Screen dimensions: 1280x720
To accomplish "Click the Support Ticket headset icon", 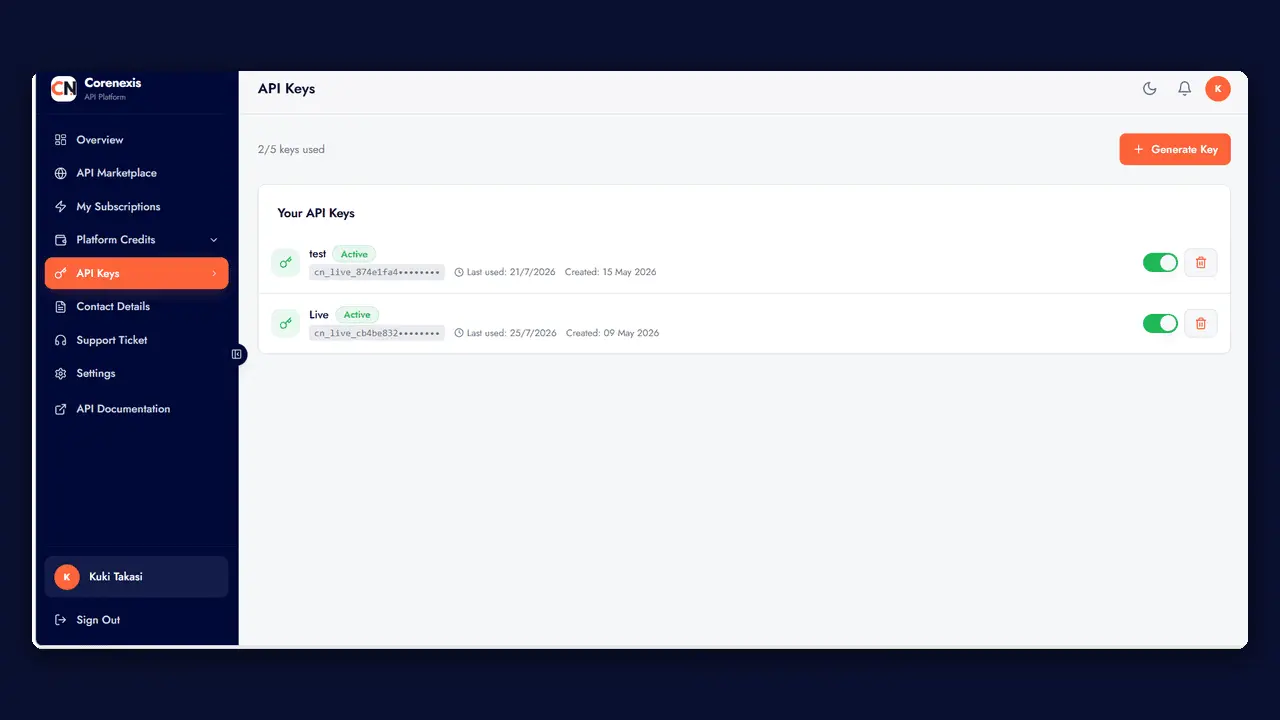I will [61, 340].
